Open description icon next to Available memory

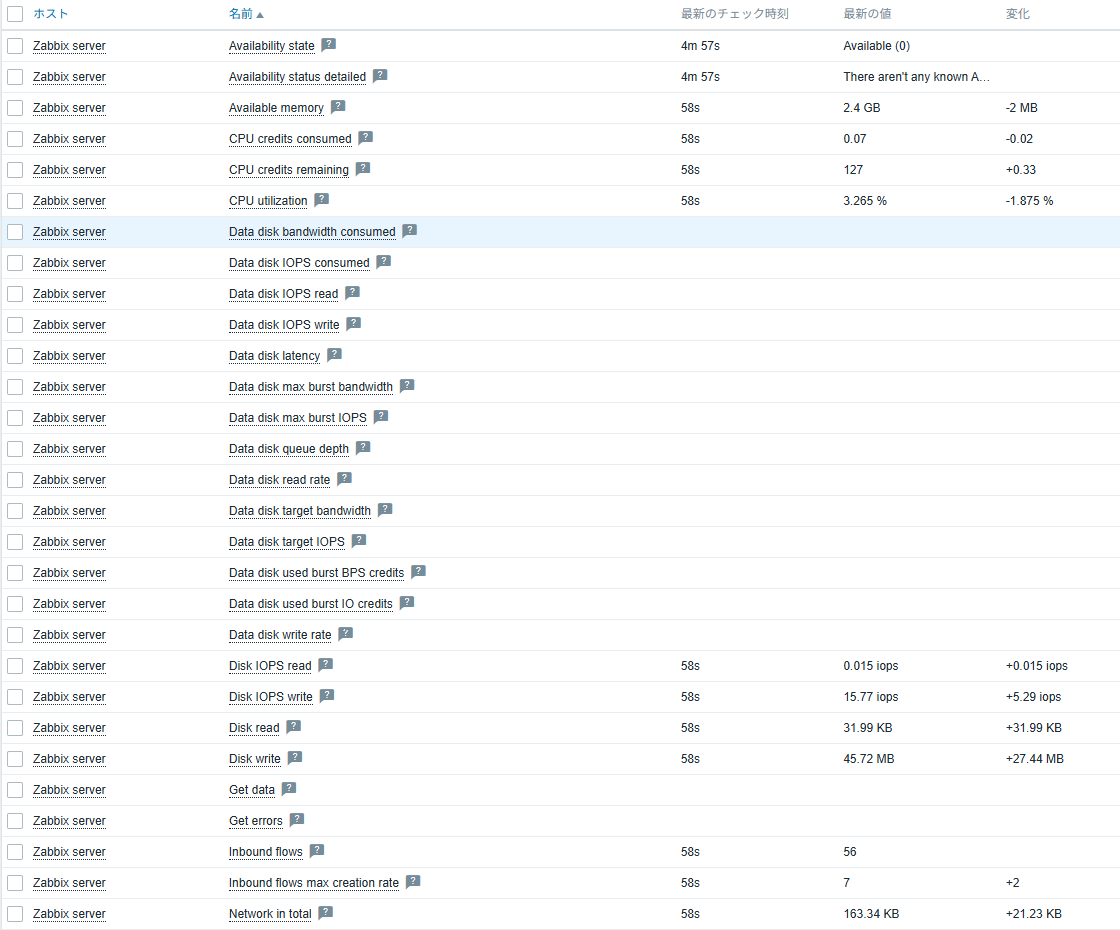pos(338,107)
